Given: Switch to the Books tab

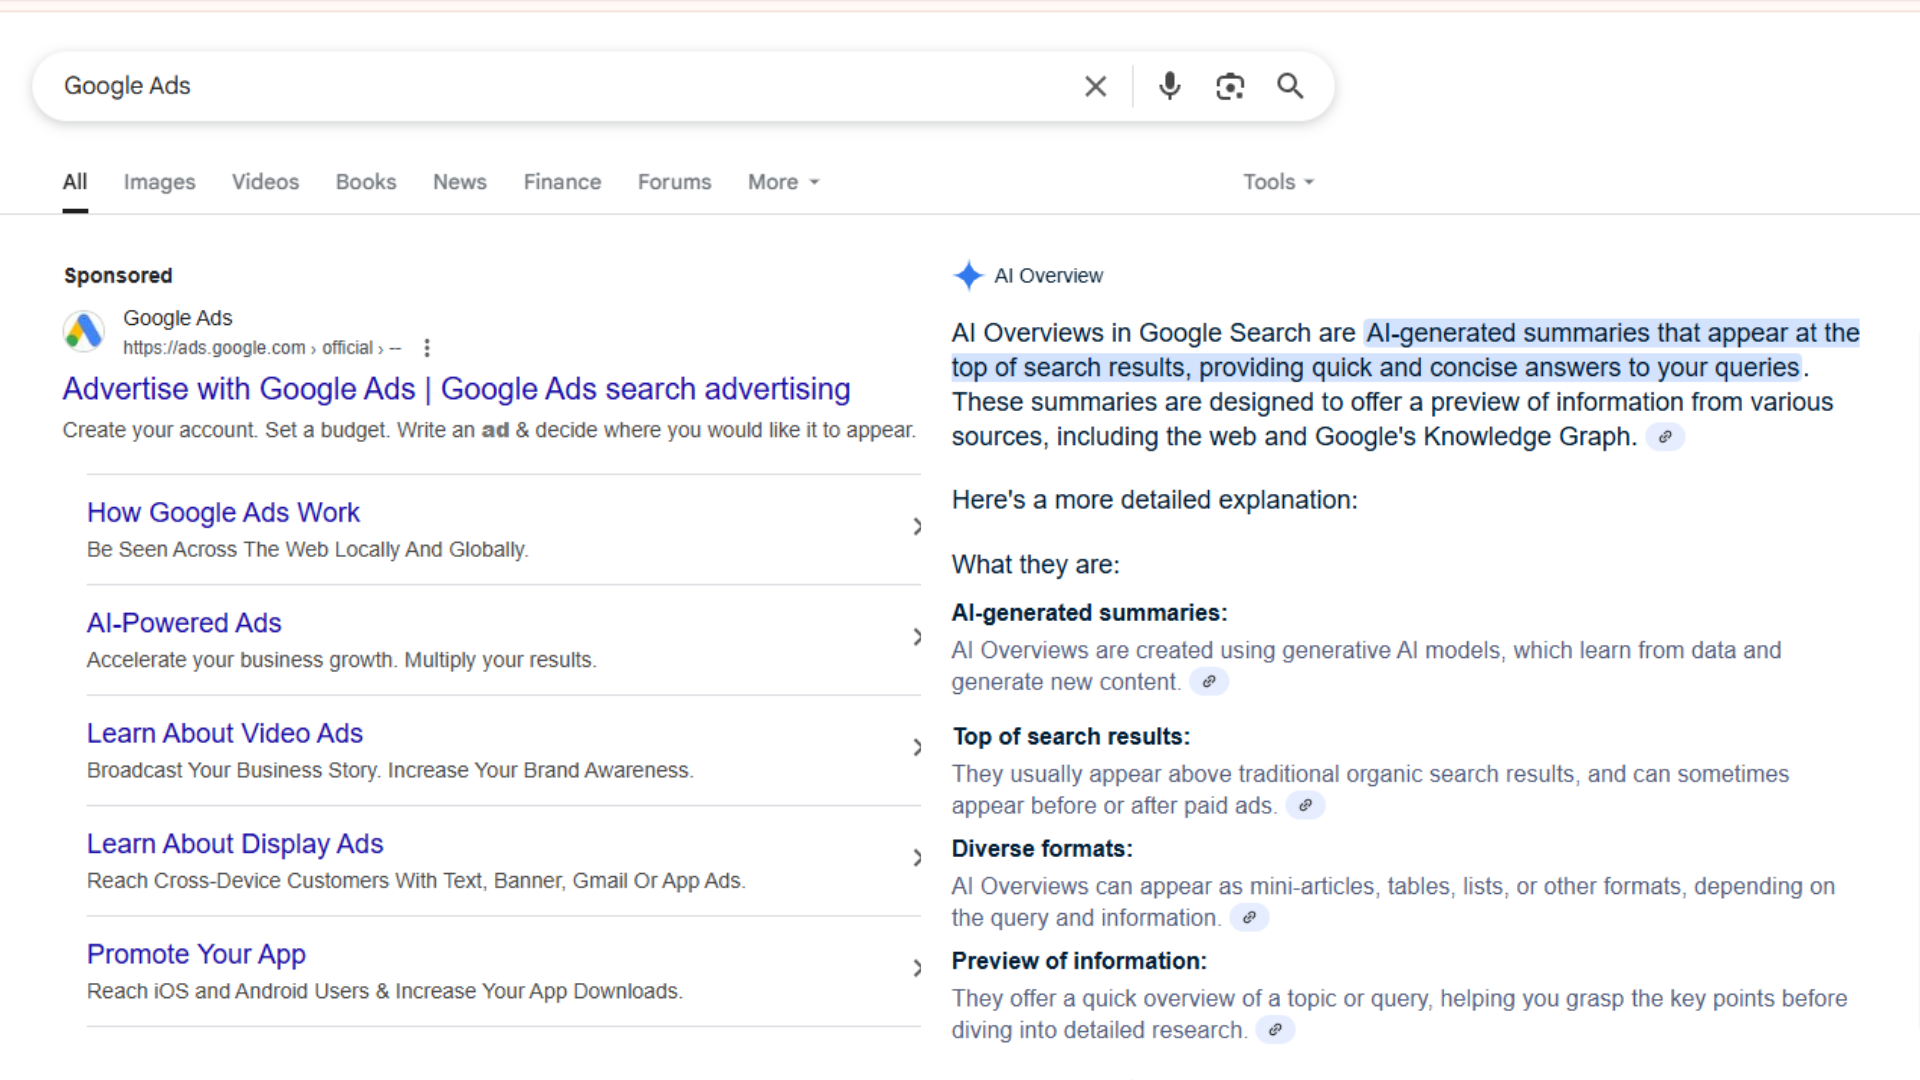Looking at the screenshot, I should coord(366,182).
